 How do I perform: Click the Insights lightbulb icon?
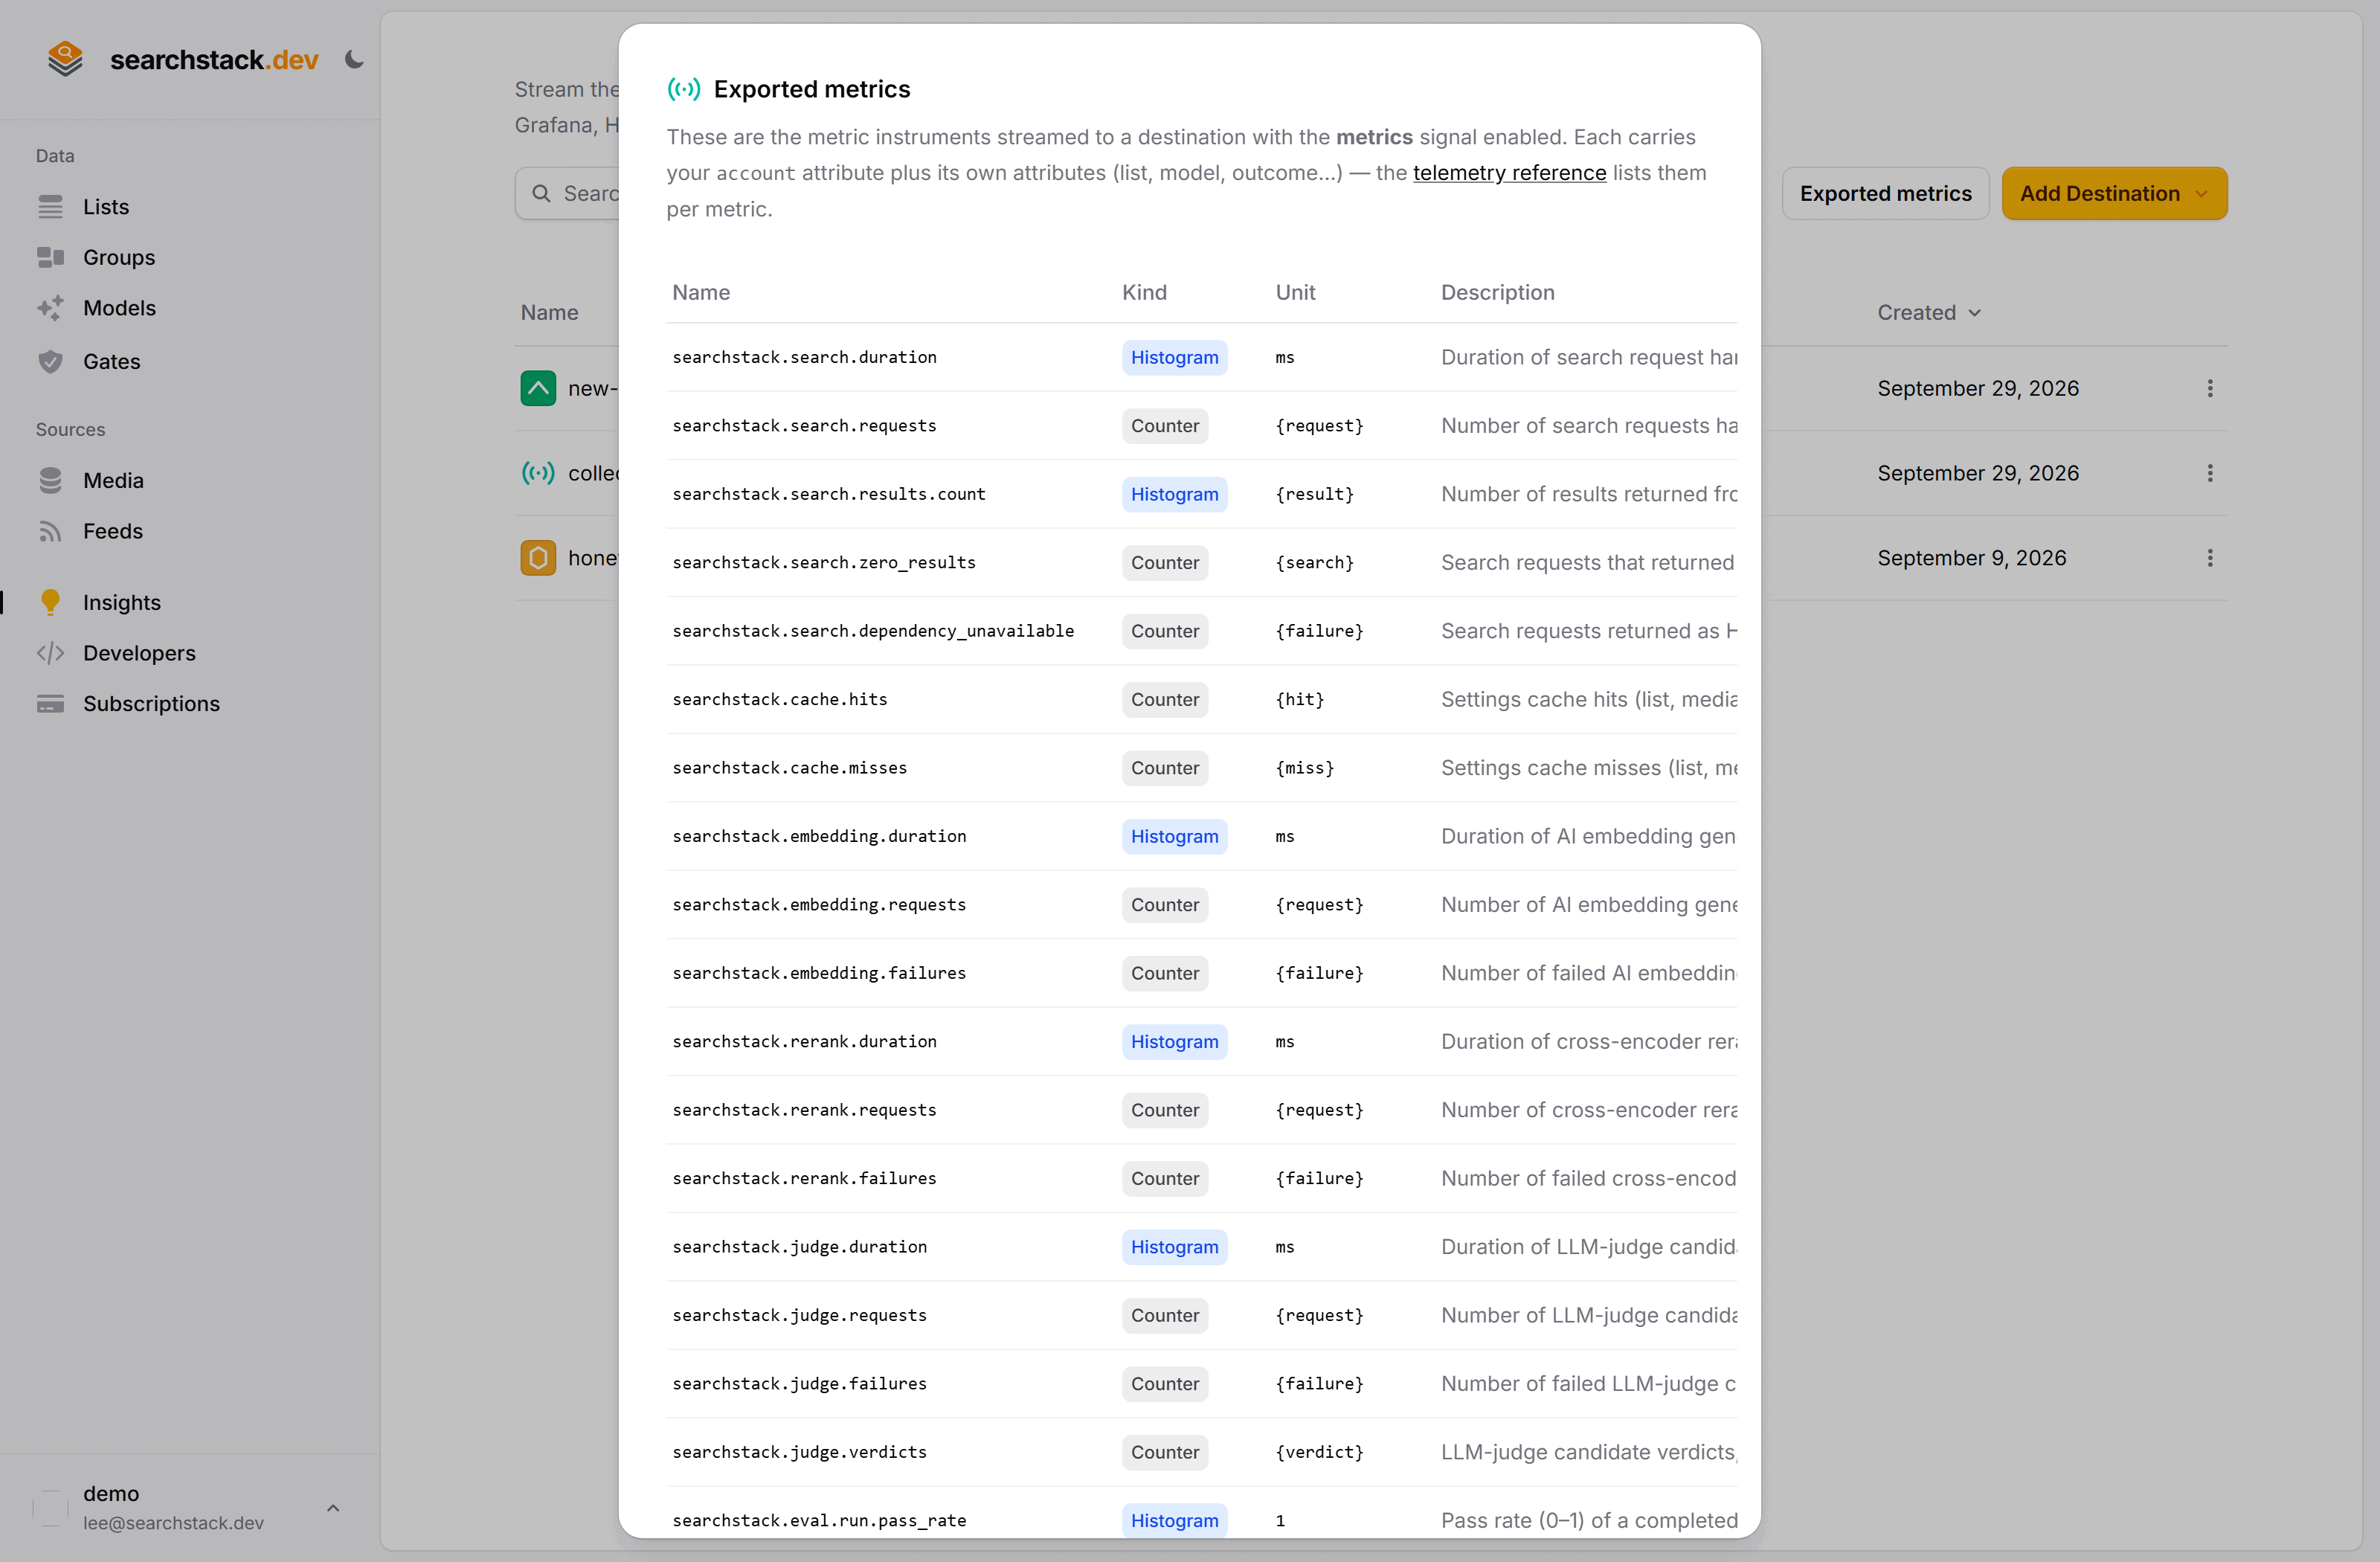(x=50, y=602)
